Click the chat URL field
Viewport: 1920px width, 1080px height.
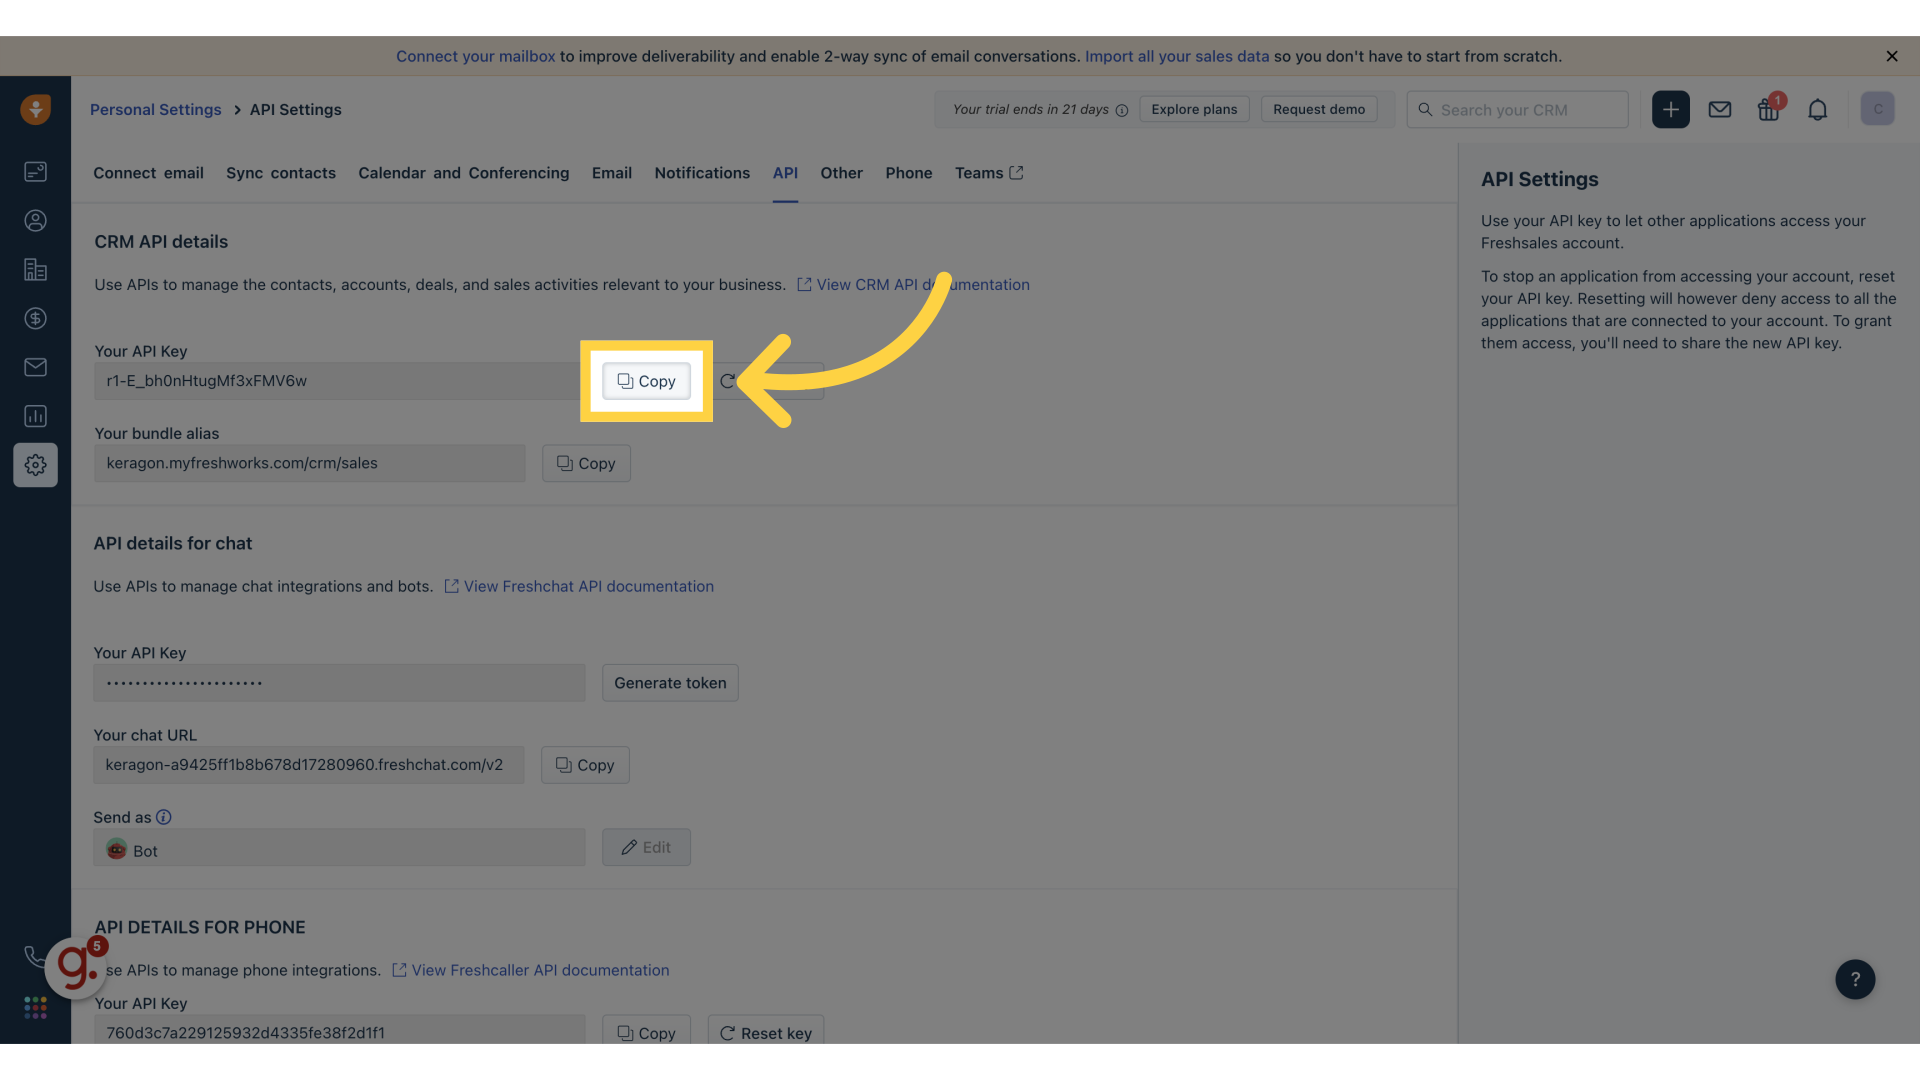(308, 765)
